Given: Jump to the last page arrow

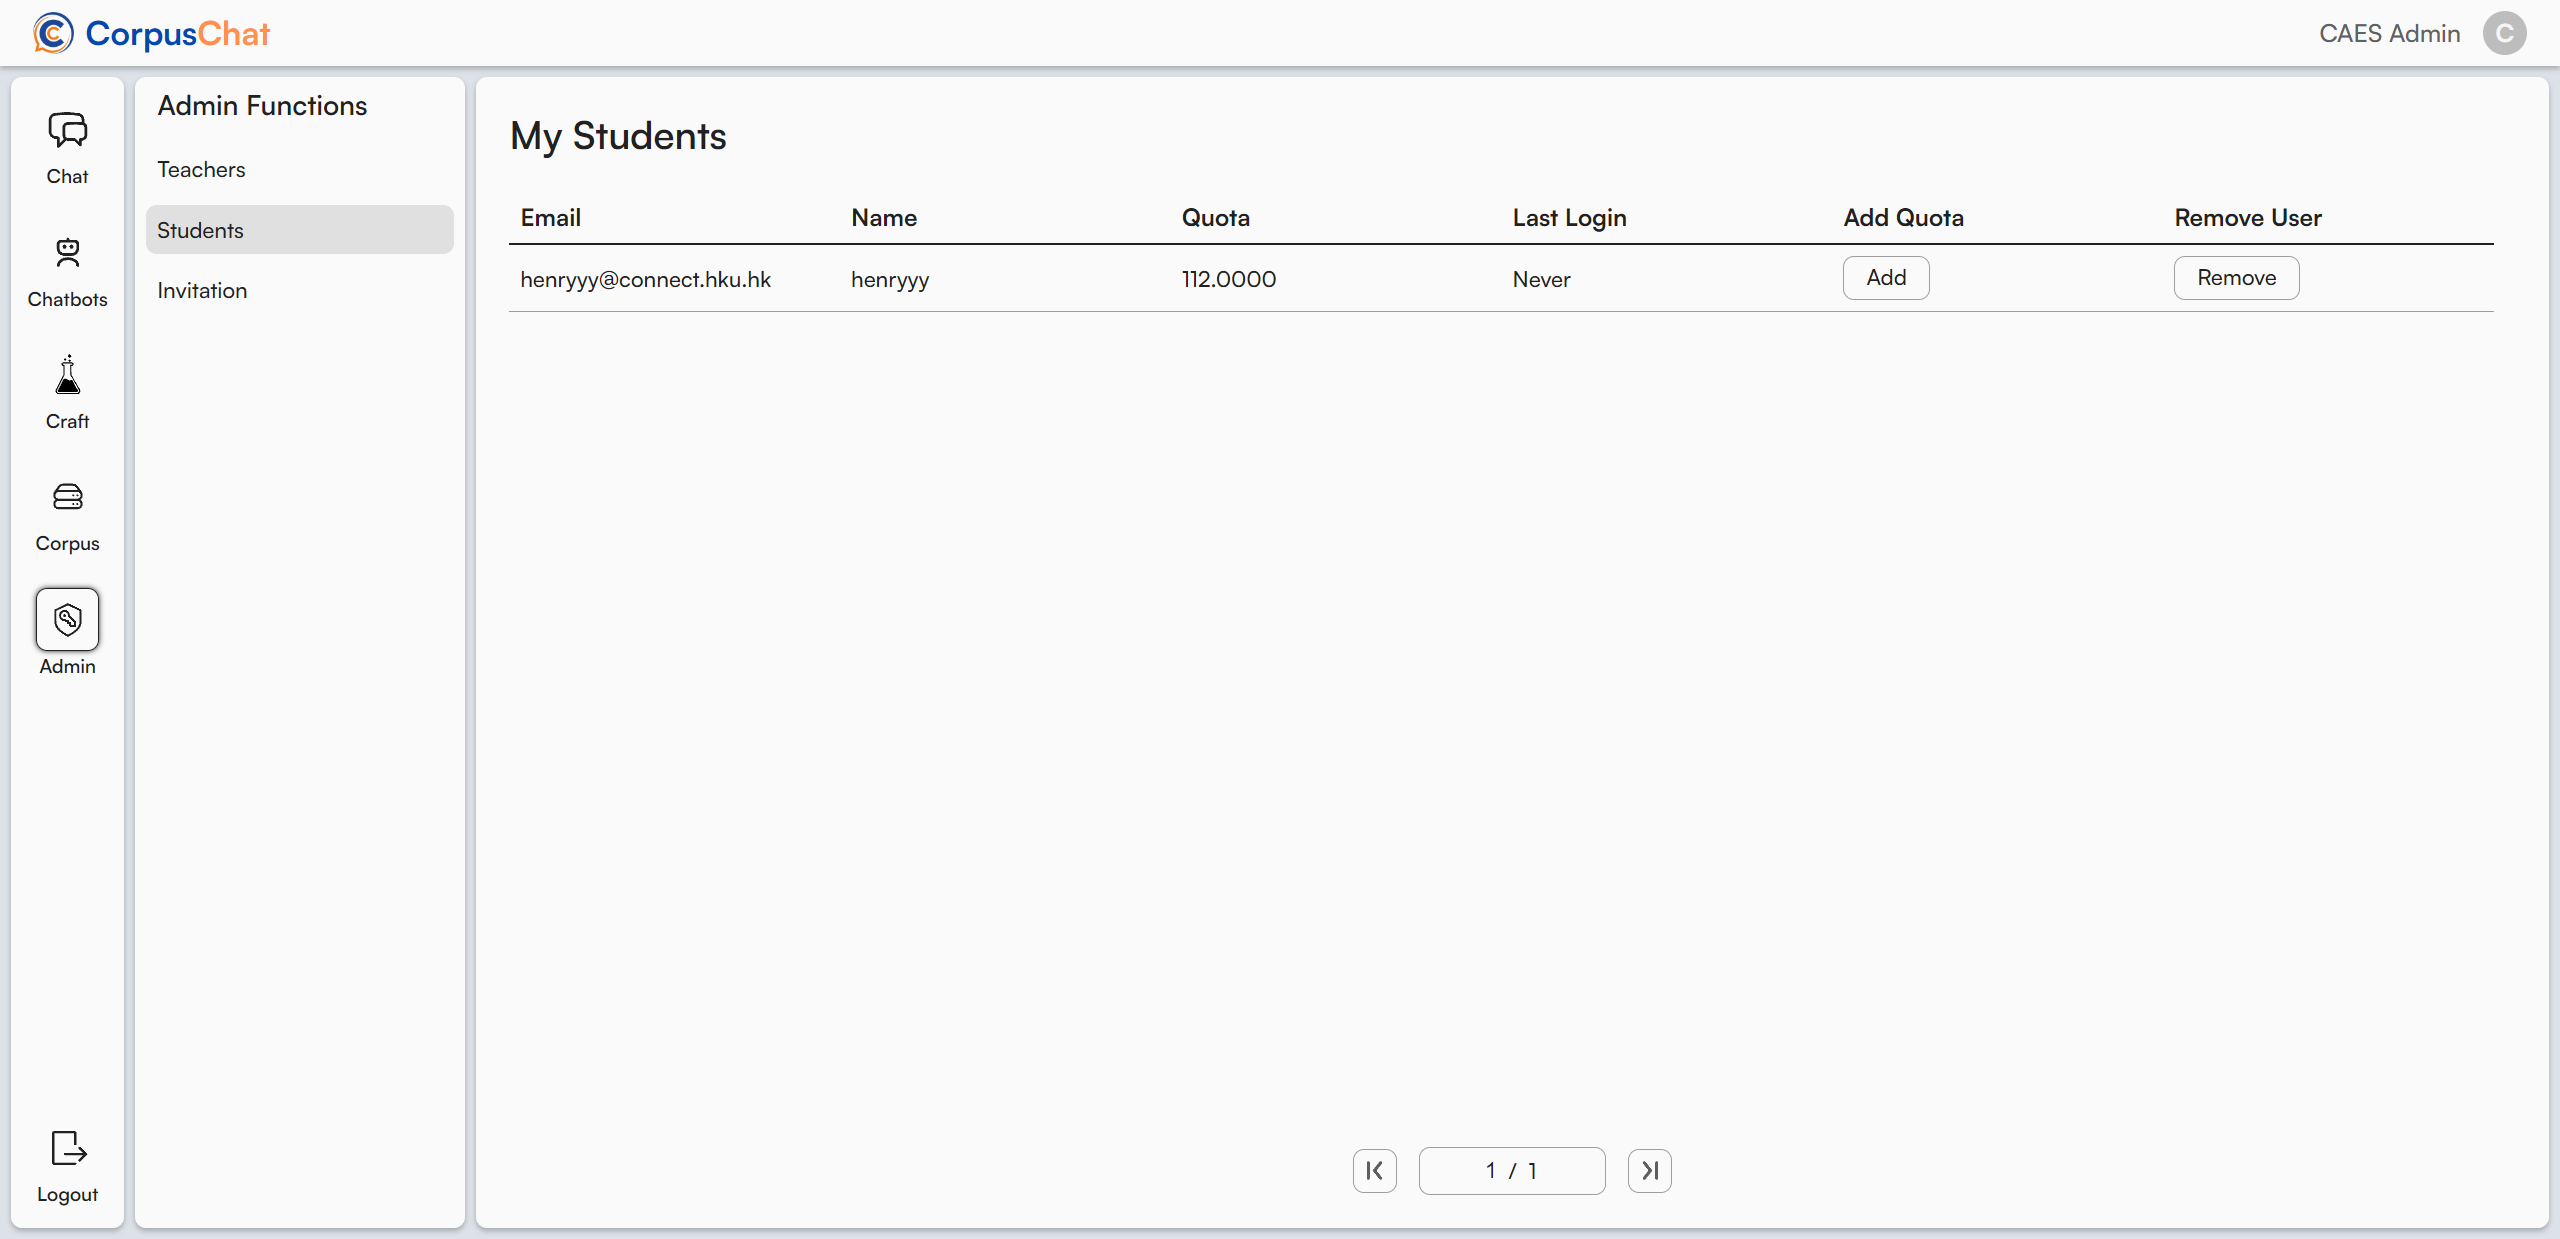Looking at the screenshot, I should pyautogui.click(x=1649, y=1170).
